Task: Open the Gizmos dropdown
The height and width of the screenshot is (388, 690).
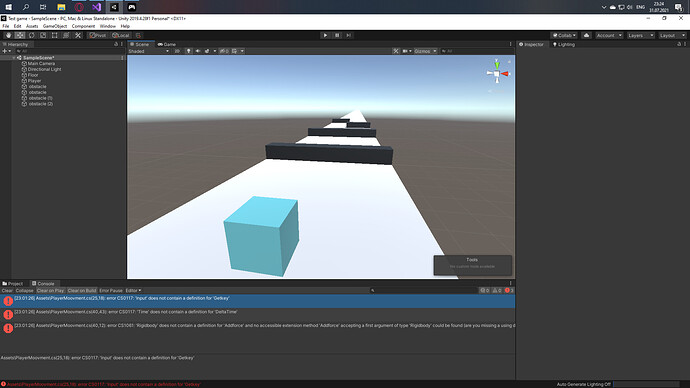Action: click(425, 51)
